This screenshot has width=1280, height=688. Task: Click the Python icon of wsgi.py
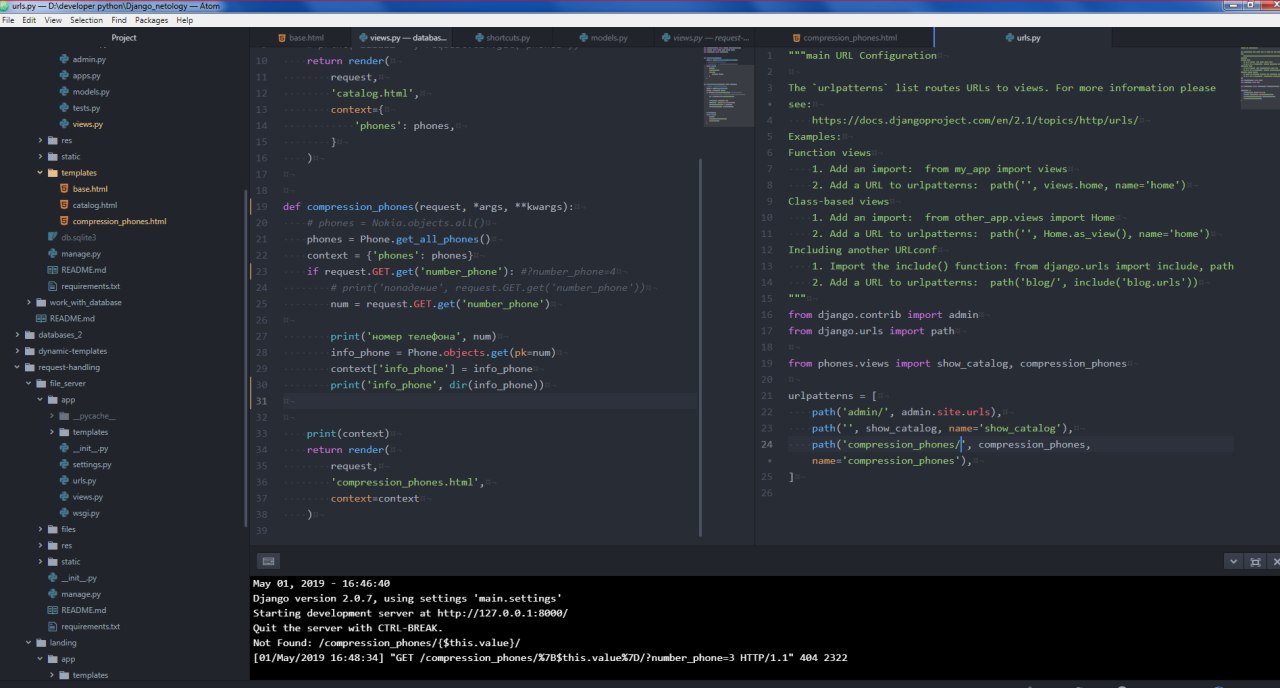pos(64,513)
